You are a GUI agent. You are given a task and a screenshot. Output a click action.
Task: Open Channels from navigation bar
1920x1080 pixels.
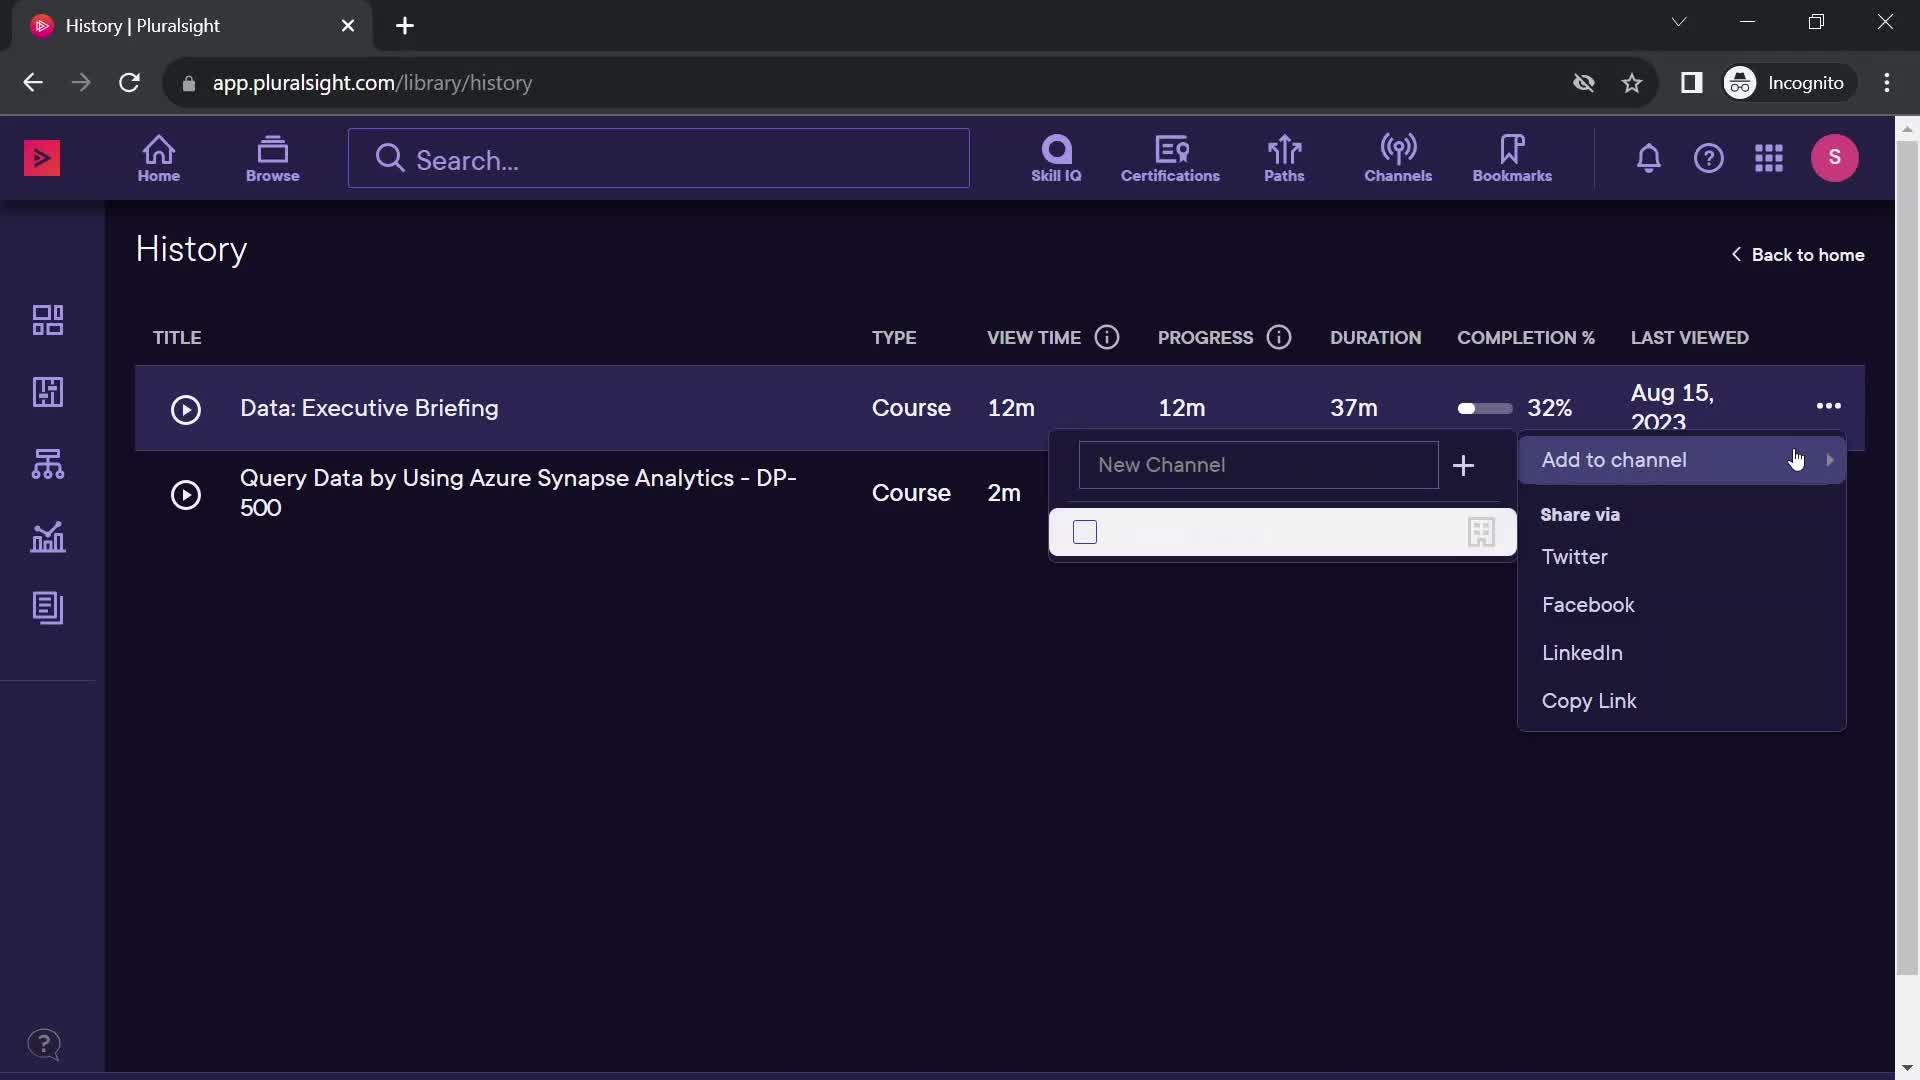tap(1396, 157)
